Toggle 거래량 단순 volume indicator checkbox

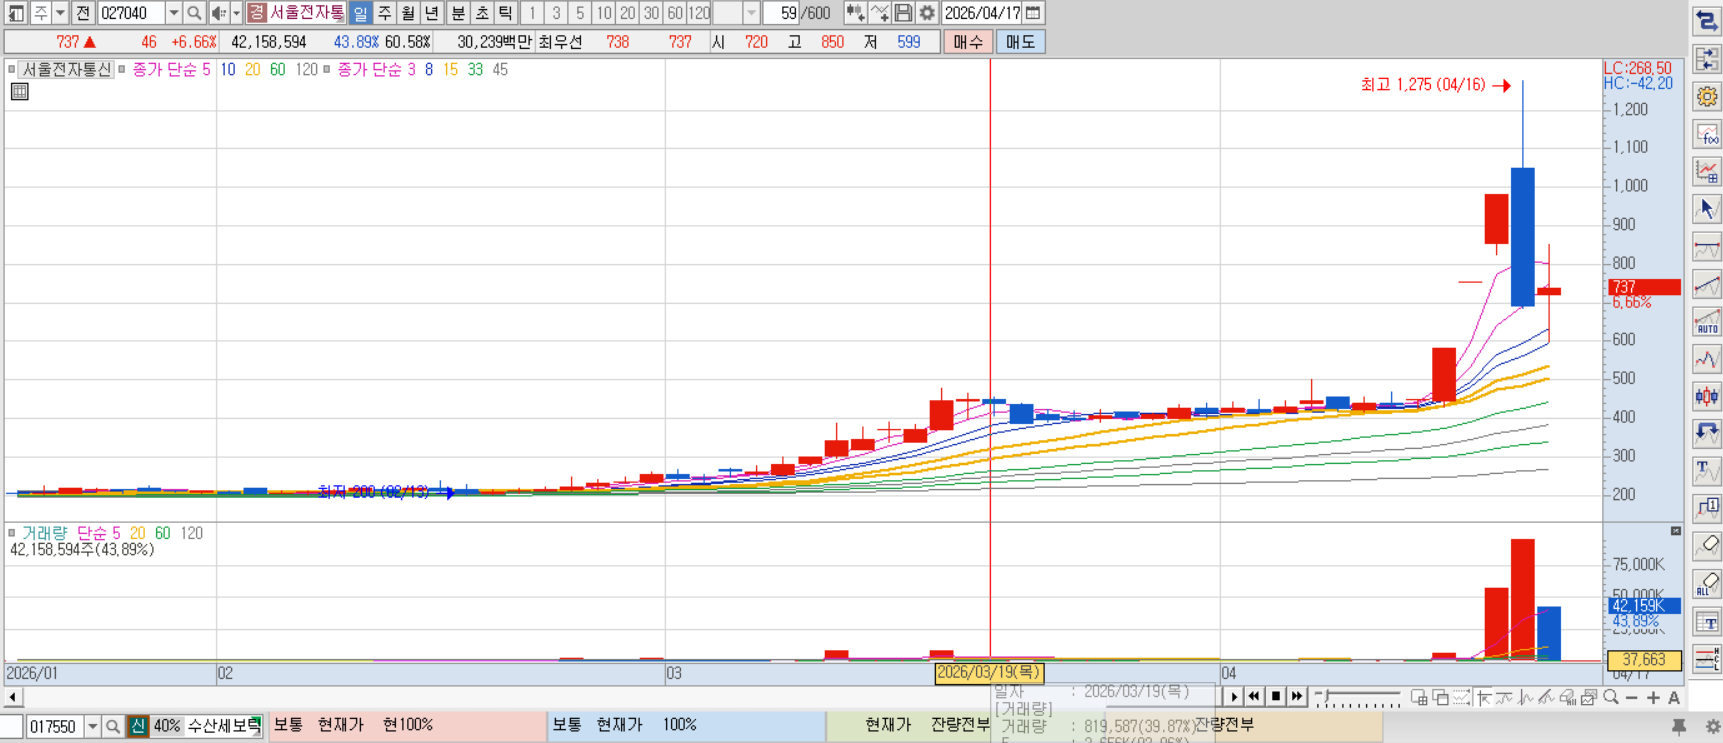11,533
